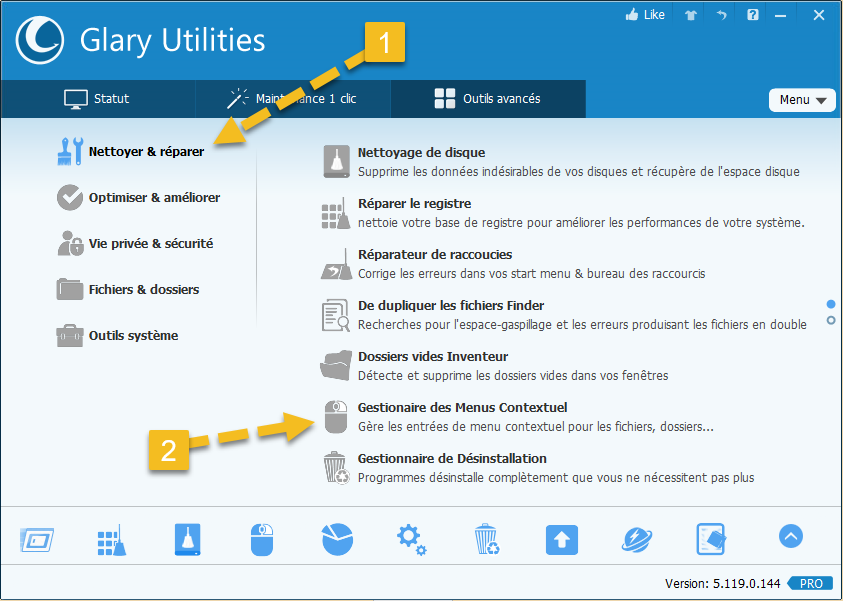The image size is (843, 601).
Task: Minimize the Glary Utilities window
Action: [781, 16]
